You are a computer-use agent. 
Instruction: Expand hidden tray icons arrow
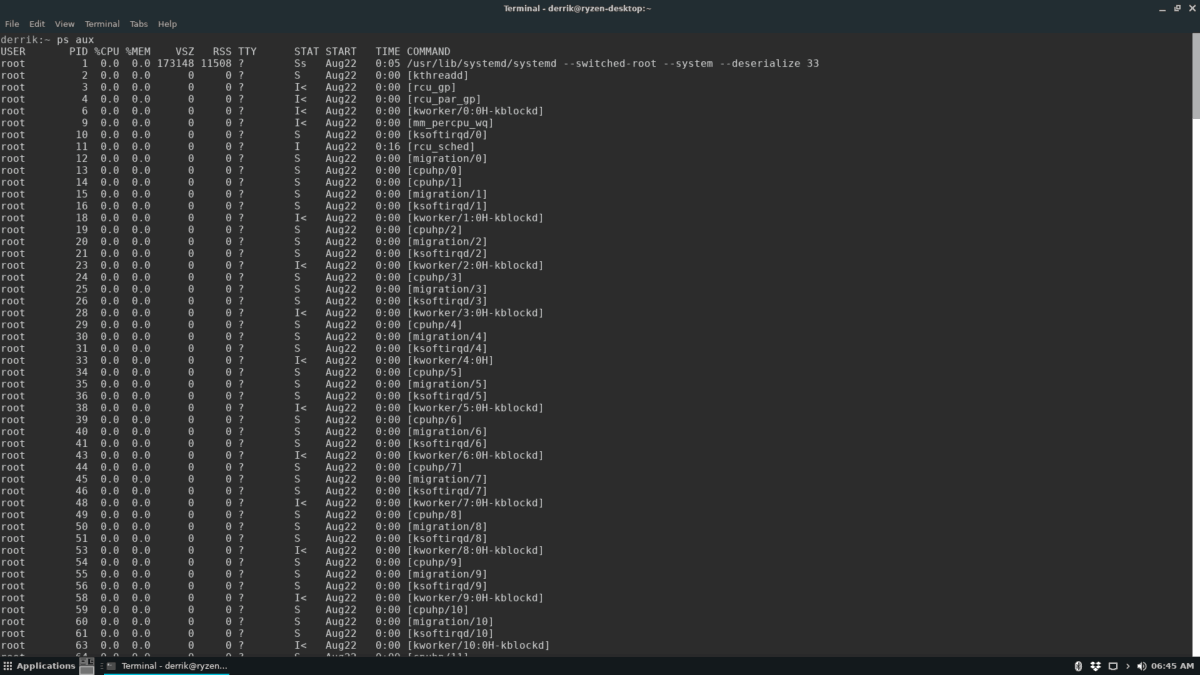(1128, 666)
